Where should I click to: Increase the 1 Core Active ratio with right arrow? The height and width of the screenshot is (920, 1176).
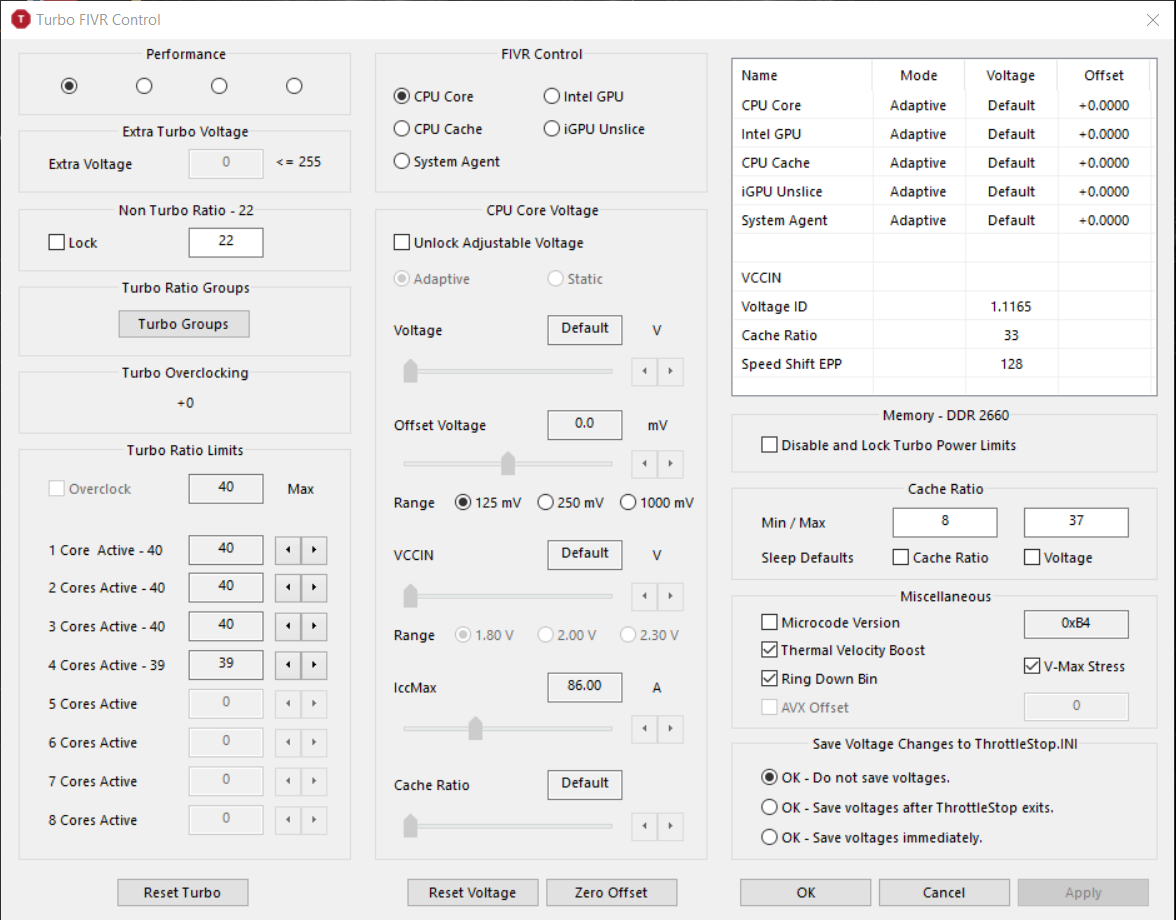(314, 550)
